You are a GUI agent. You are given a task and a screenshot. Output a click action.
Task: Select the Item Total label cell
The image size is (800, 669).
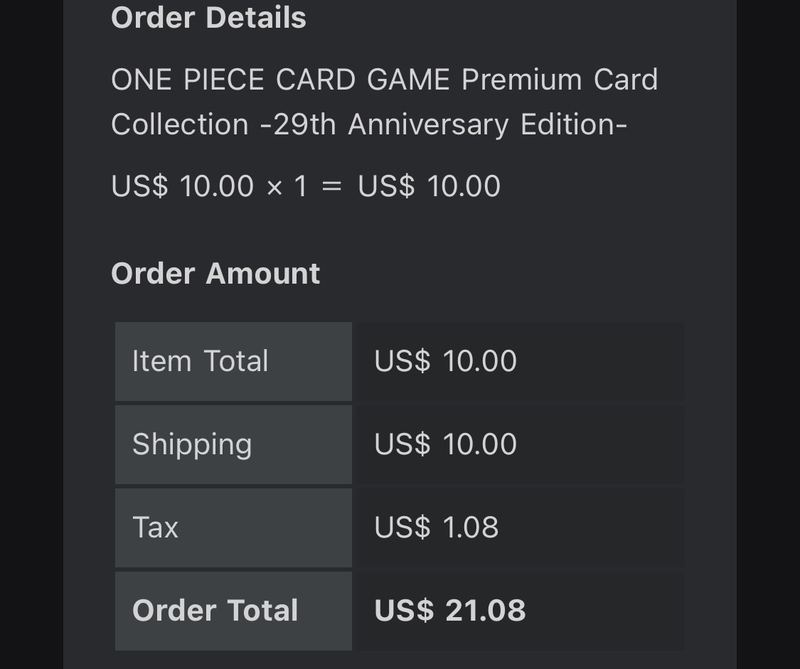tap(234, 361)
